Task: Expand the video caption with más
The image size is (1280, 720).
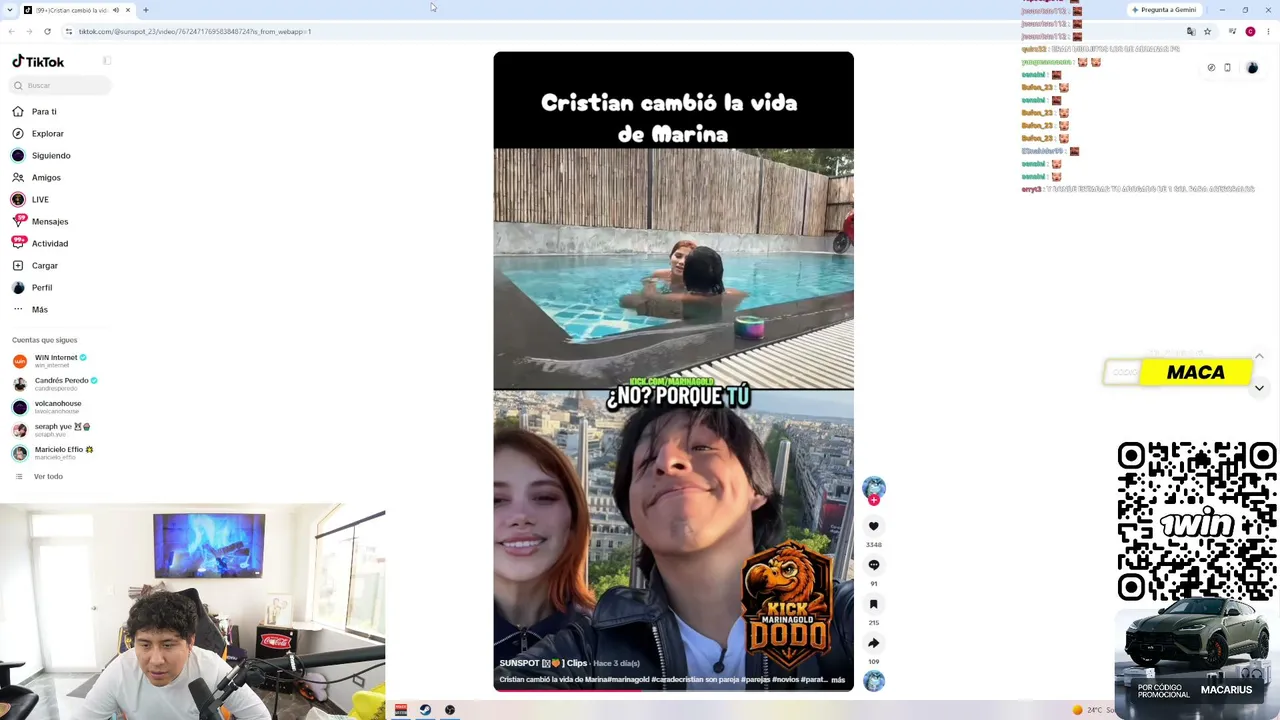Action: [x=838, y=680]
